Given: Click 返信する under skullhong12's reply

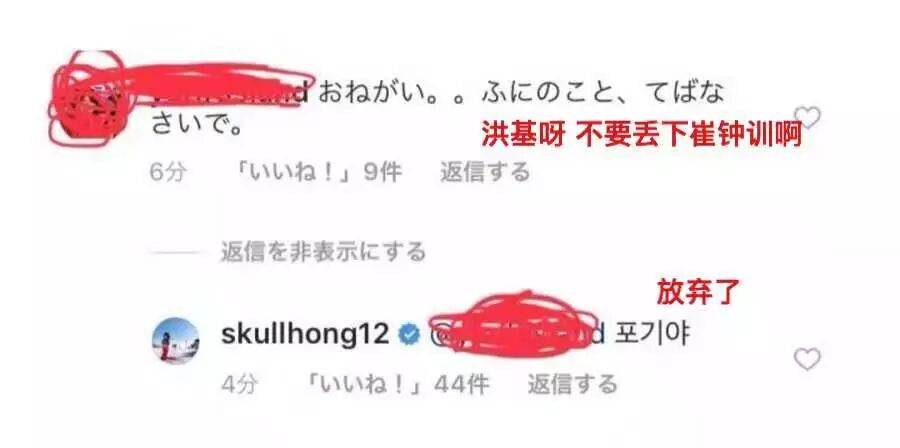Looking at the screenshot, I should coord(572,384).
